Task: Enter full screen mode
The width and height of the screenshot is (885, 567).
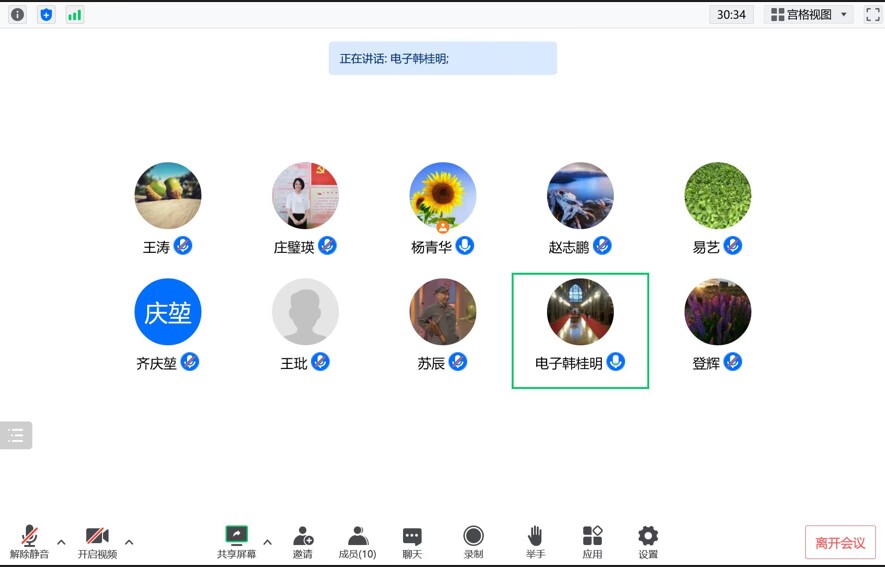Action: click(x=871, y=15)
